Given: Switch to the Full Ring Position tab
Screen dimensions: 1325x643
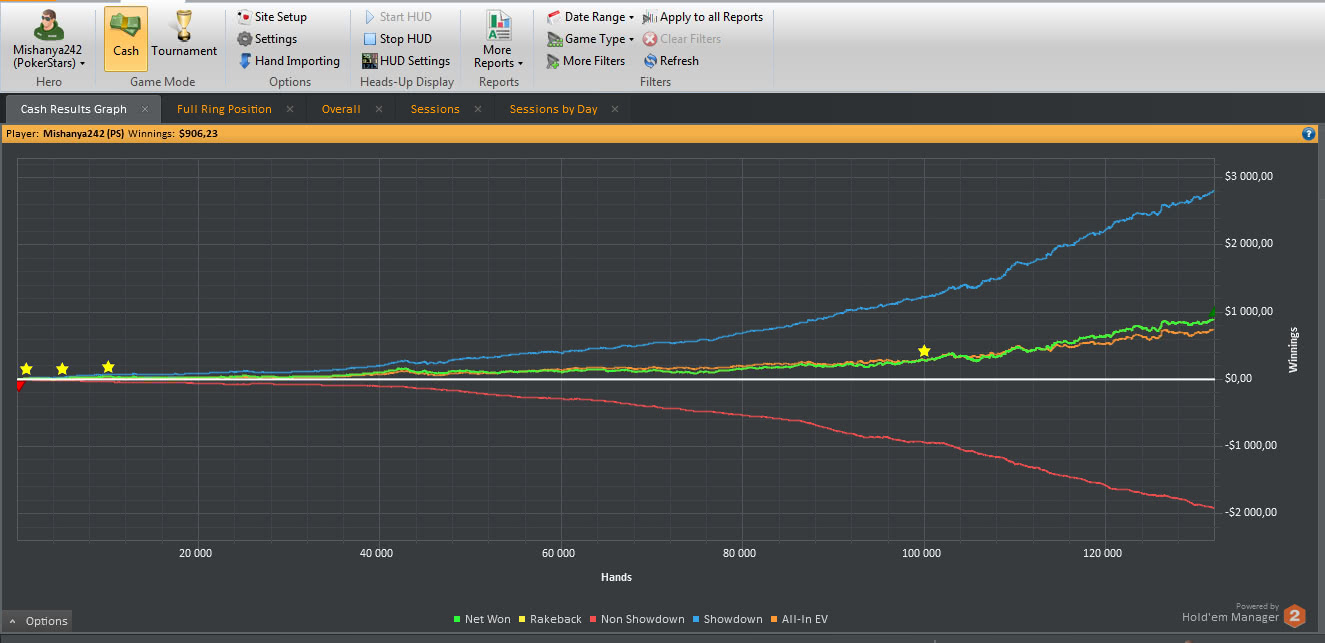Looking at the screenshot, I should (x=224, y=109).
